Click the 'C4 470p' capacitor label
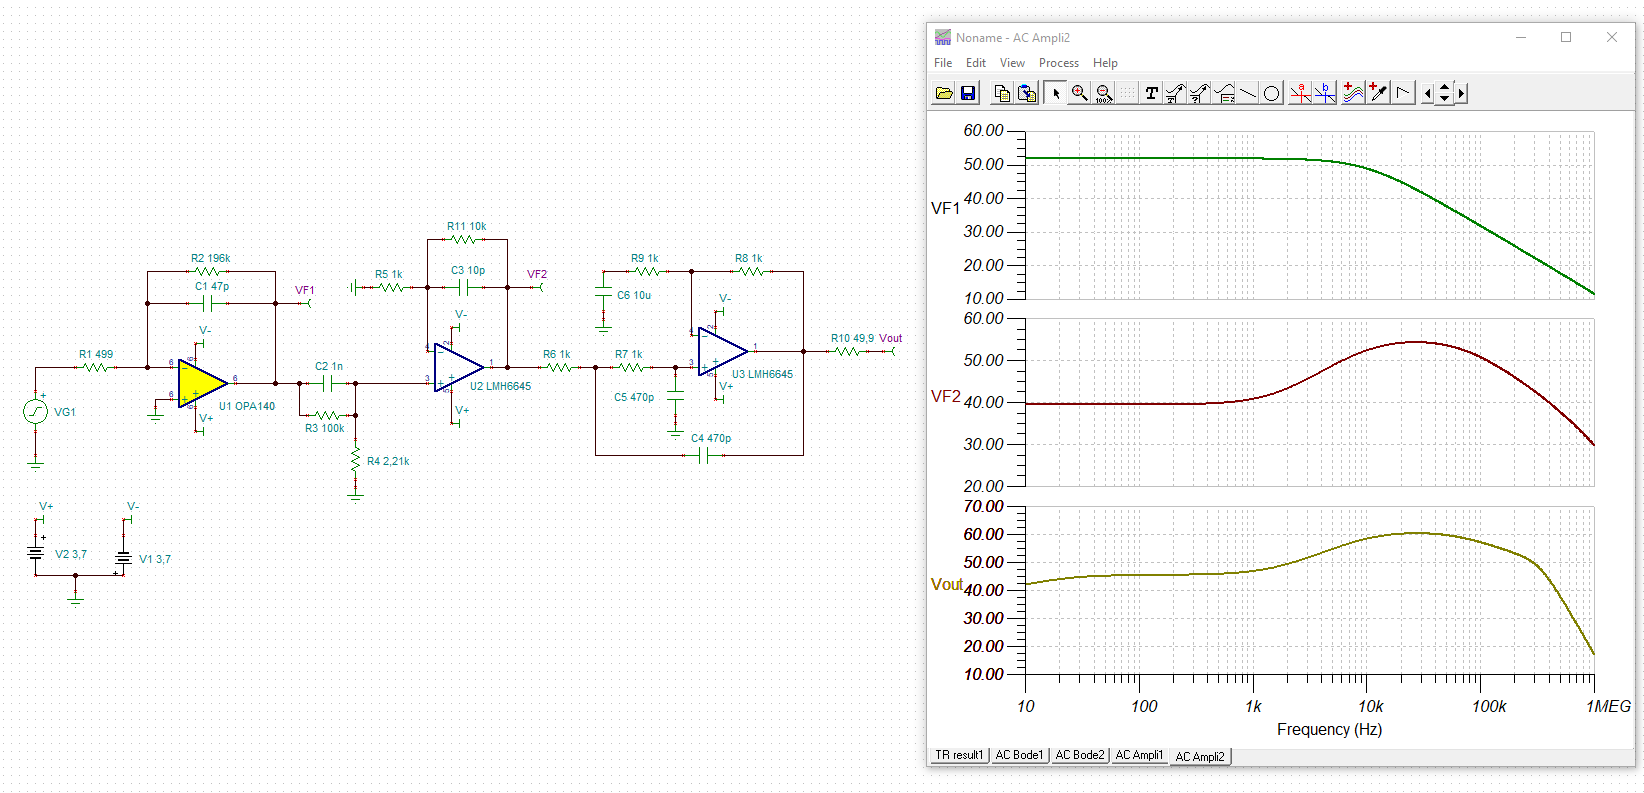 tap(711, 438)
